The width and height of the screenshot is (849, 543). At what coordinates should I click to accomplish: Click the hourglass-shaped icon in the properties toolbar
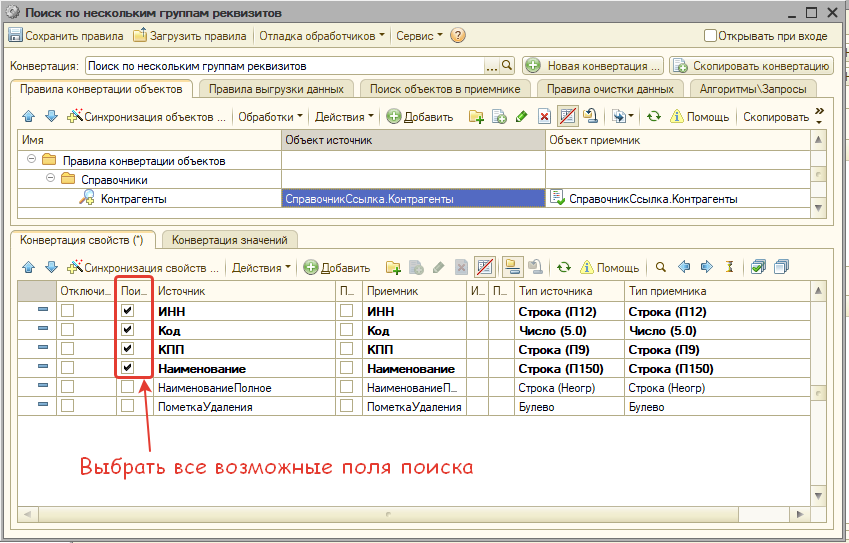coord(730,267)
